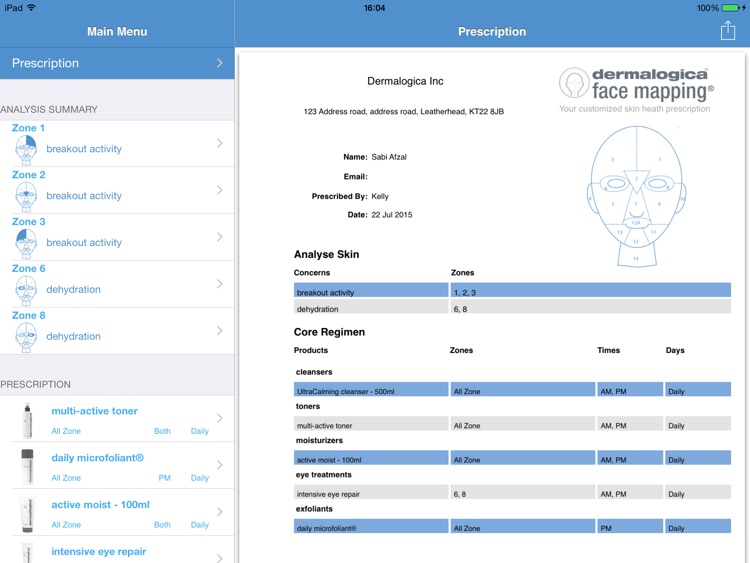Click the name Sabi Afzal
The height and width of the screenshot is (563, 750).
coord(389,157)
